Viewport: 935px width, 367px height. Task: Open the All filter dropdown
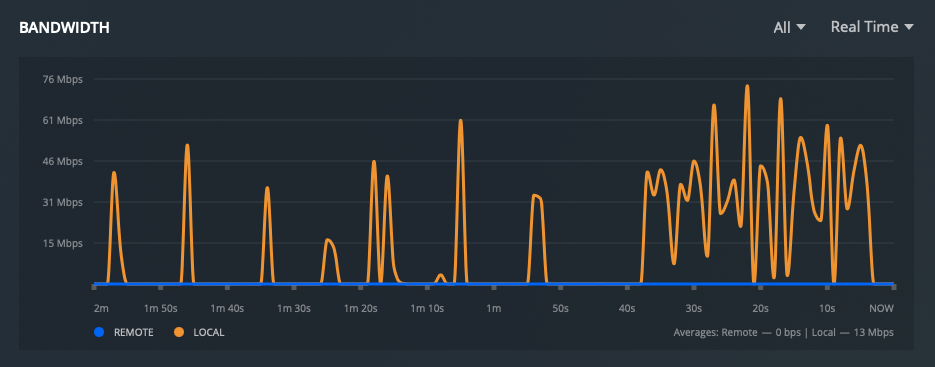click(790, 27)
